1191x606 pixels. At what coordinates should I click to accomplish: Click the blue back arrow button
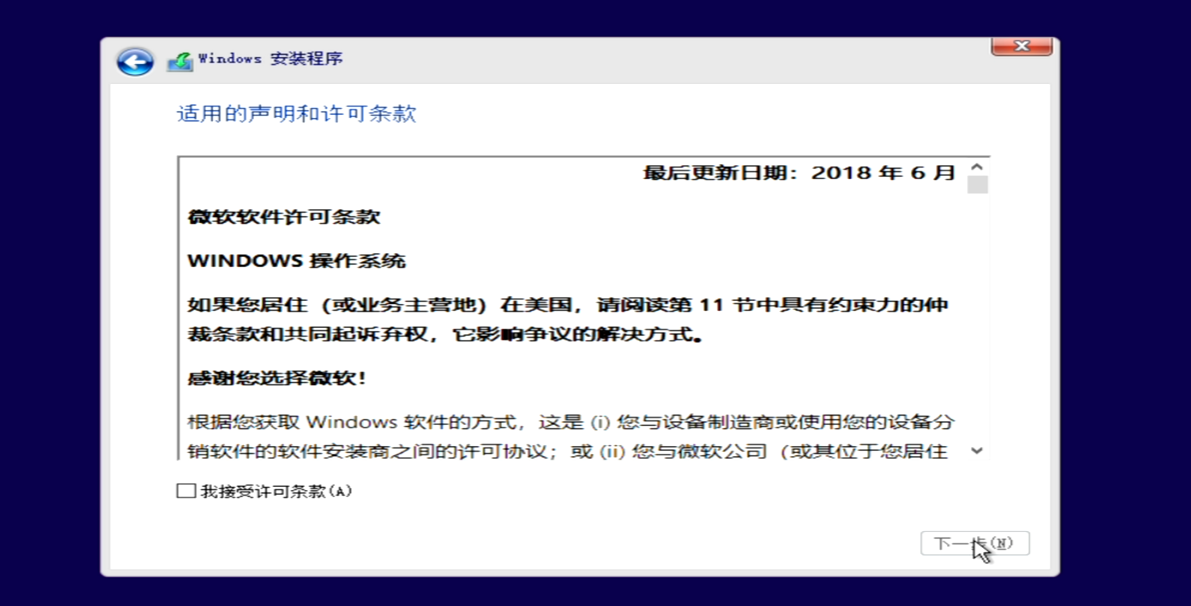(x=135, y=61)
